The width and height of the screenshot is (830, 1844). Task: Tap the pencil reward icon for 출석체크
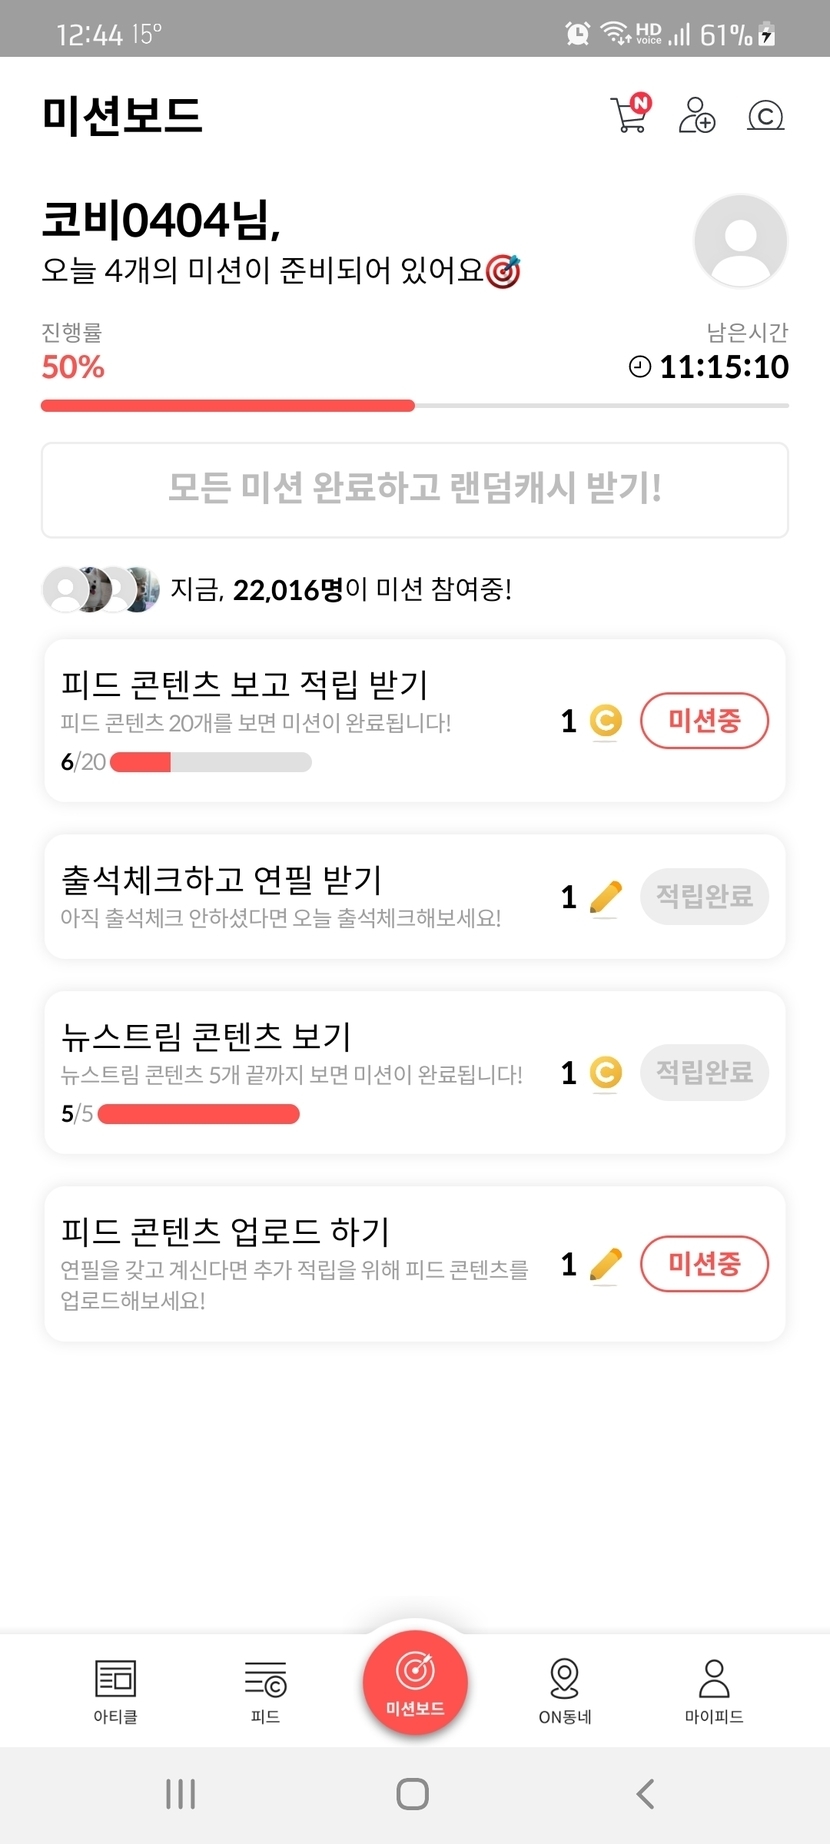605,897
